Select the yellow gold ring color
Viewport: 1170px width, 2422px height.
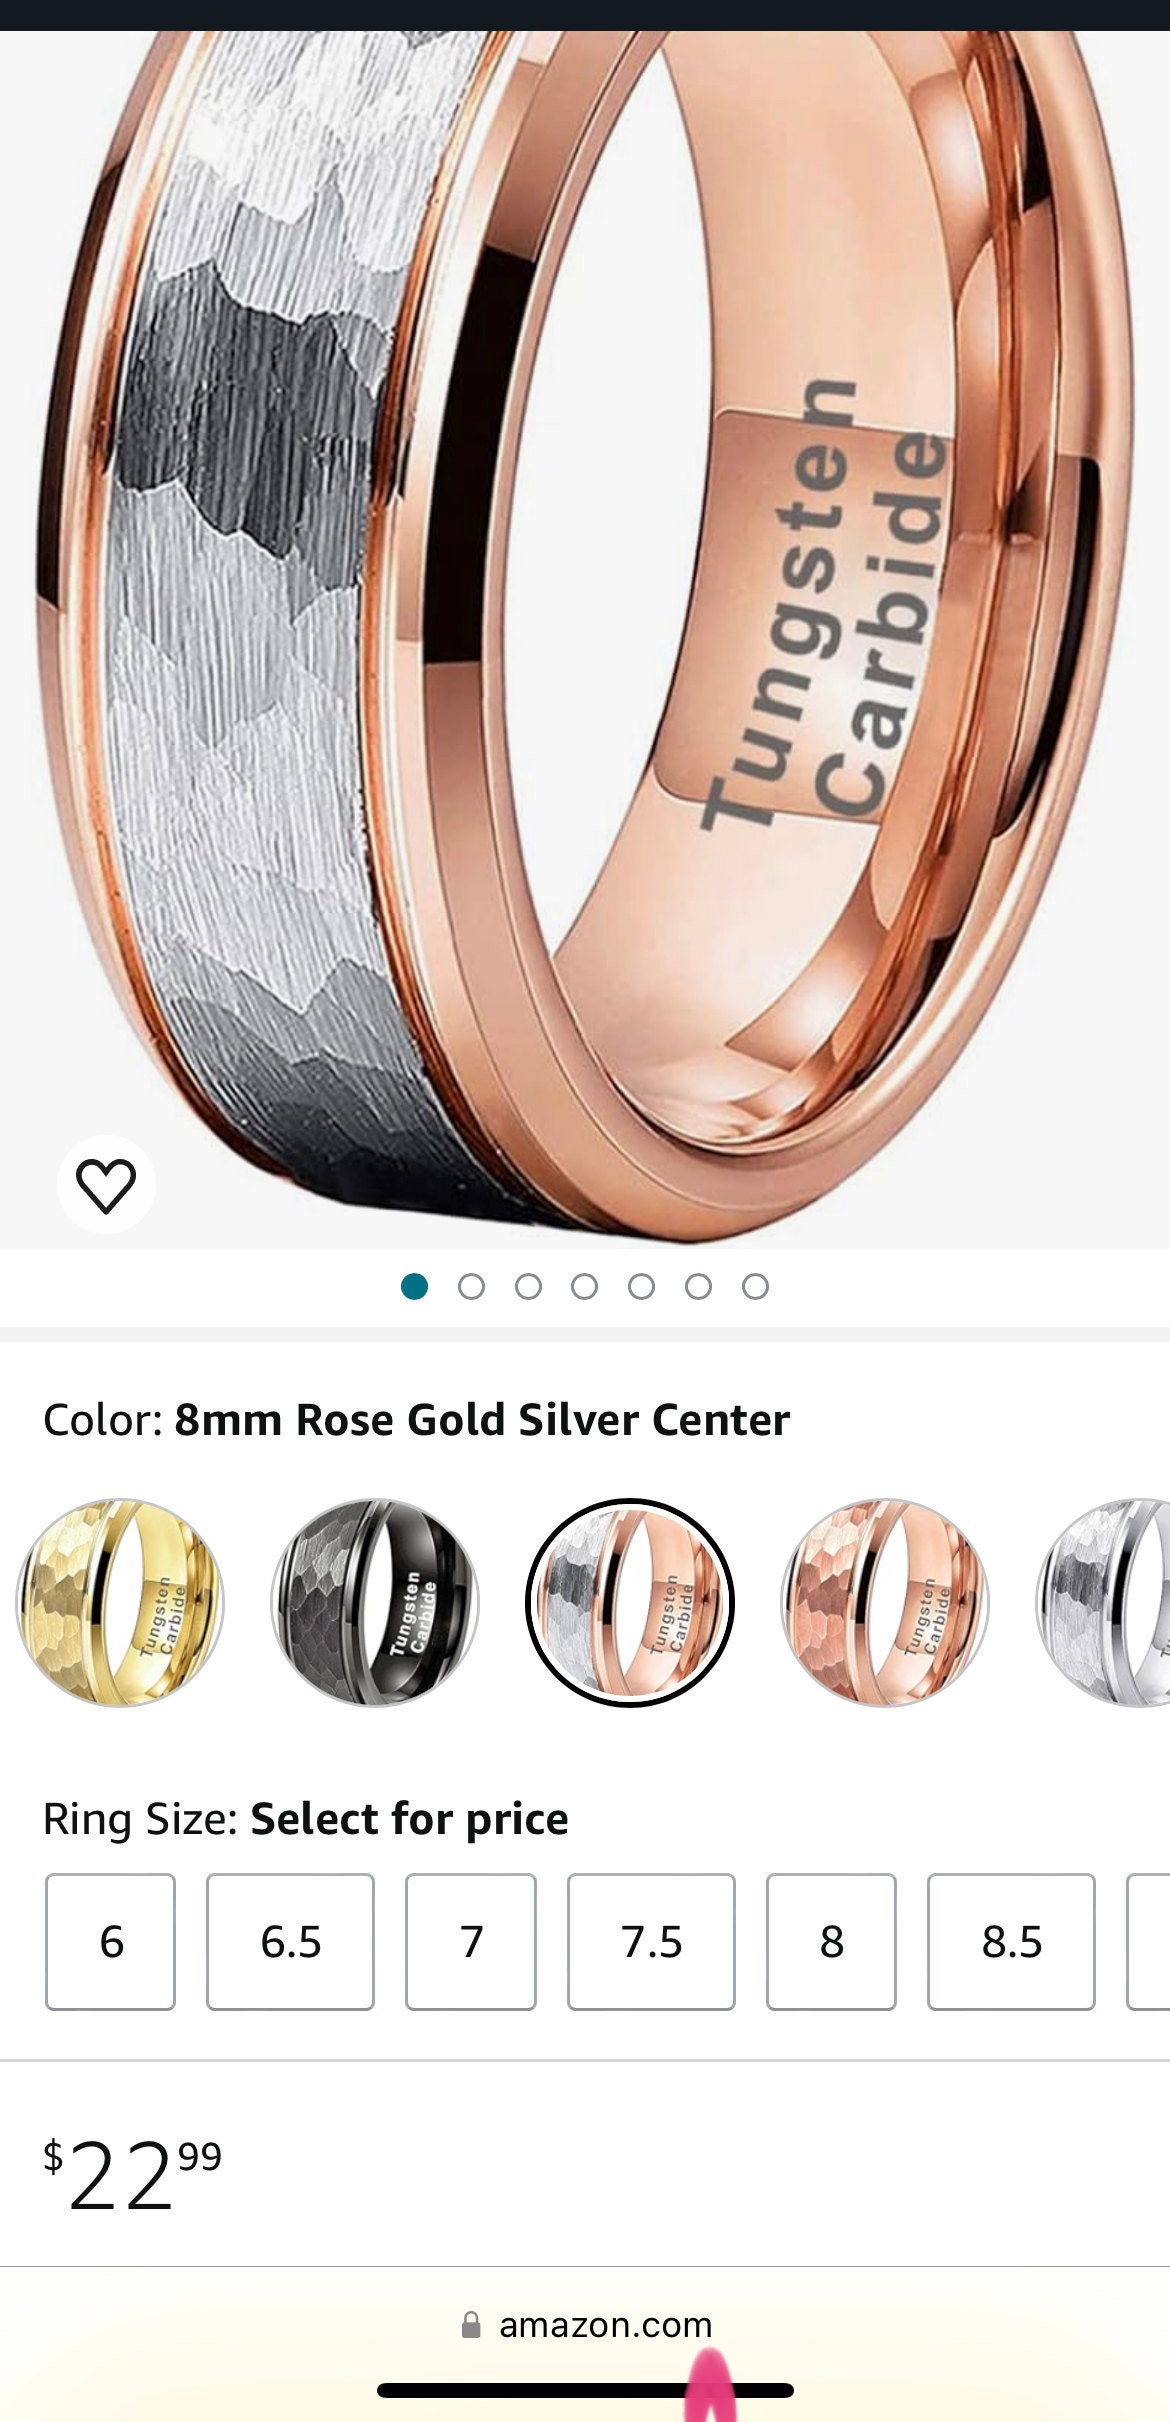[120, 1603]
